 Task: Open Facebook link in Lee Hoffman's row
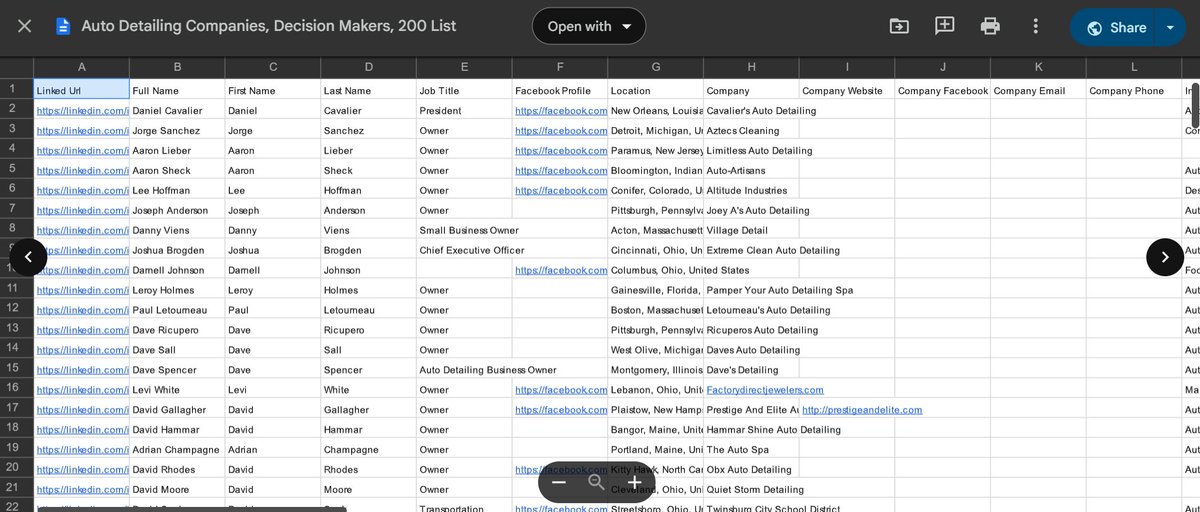pos(561,190)
